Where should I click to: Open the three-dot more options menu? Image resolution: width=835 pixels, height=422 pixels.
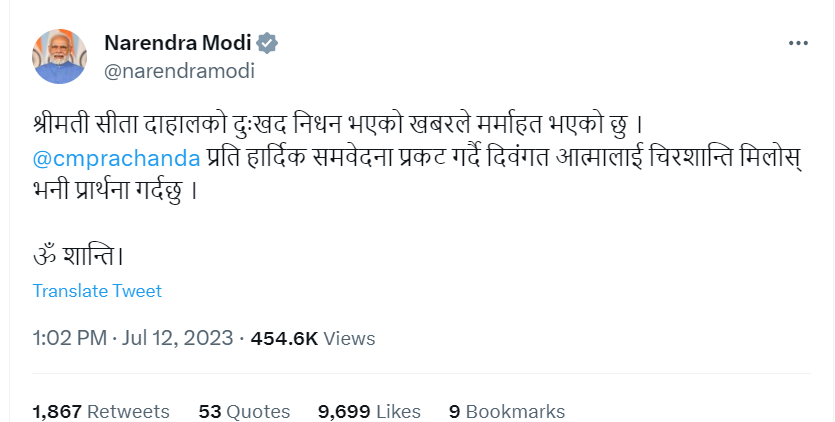coord(798,44)
